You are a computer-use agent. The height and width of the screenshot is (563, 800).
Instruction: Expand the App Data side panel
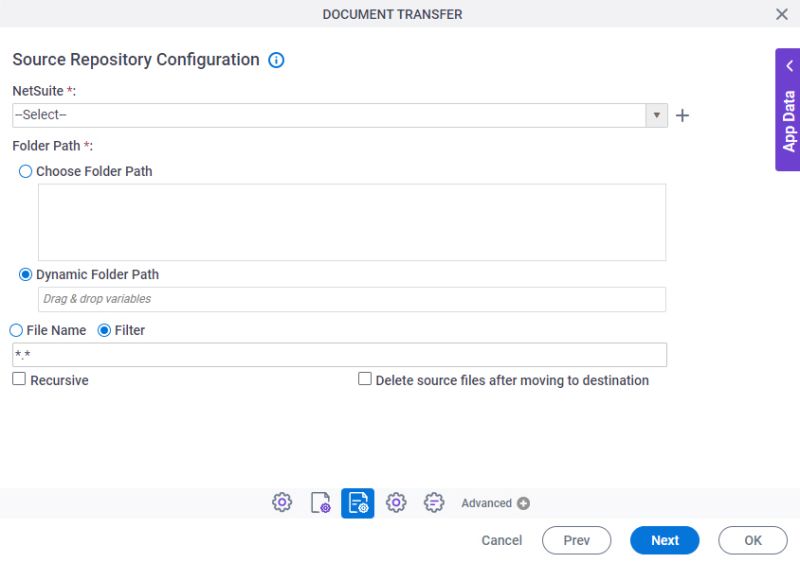pos(788,110)
